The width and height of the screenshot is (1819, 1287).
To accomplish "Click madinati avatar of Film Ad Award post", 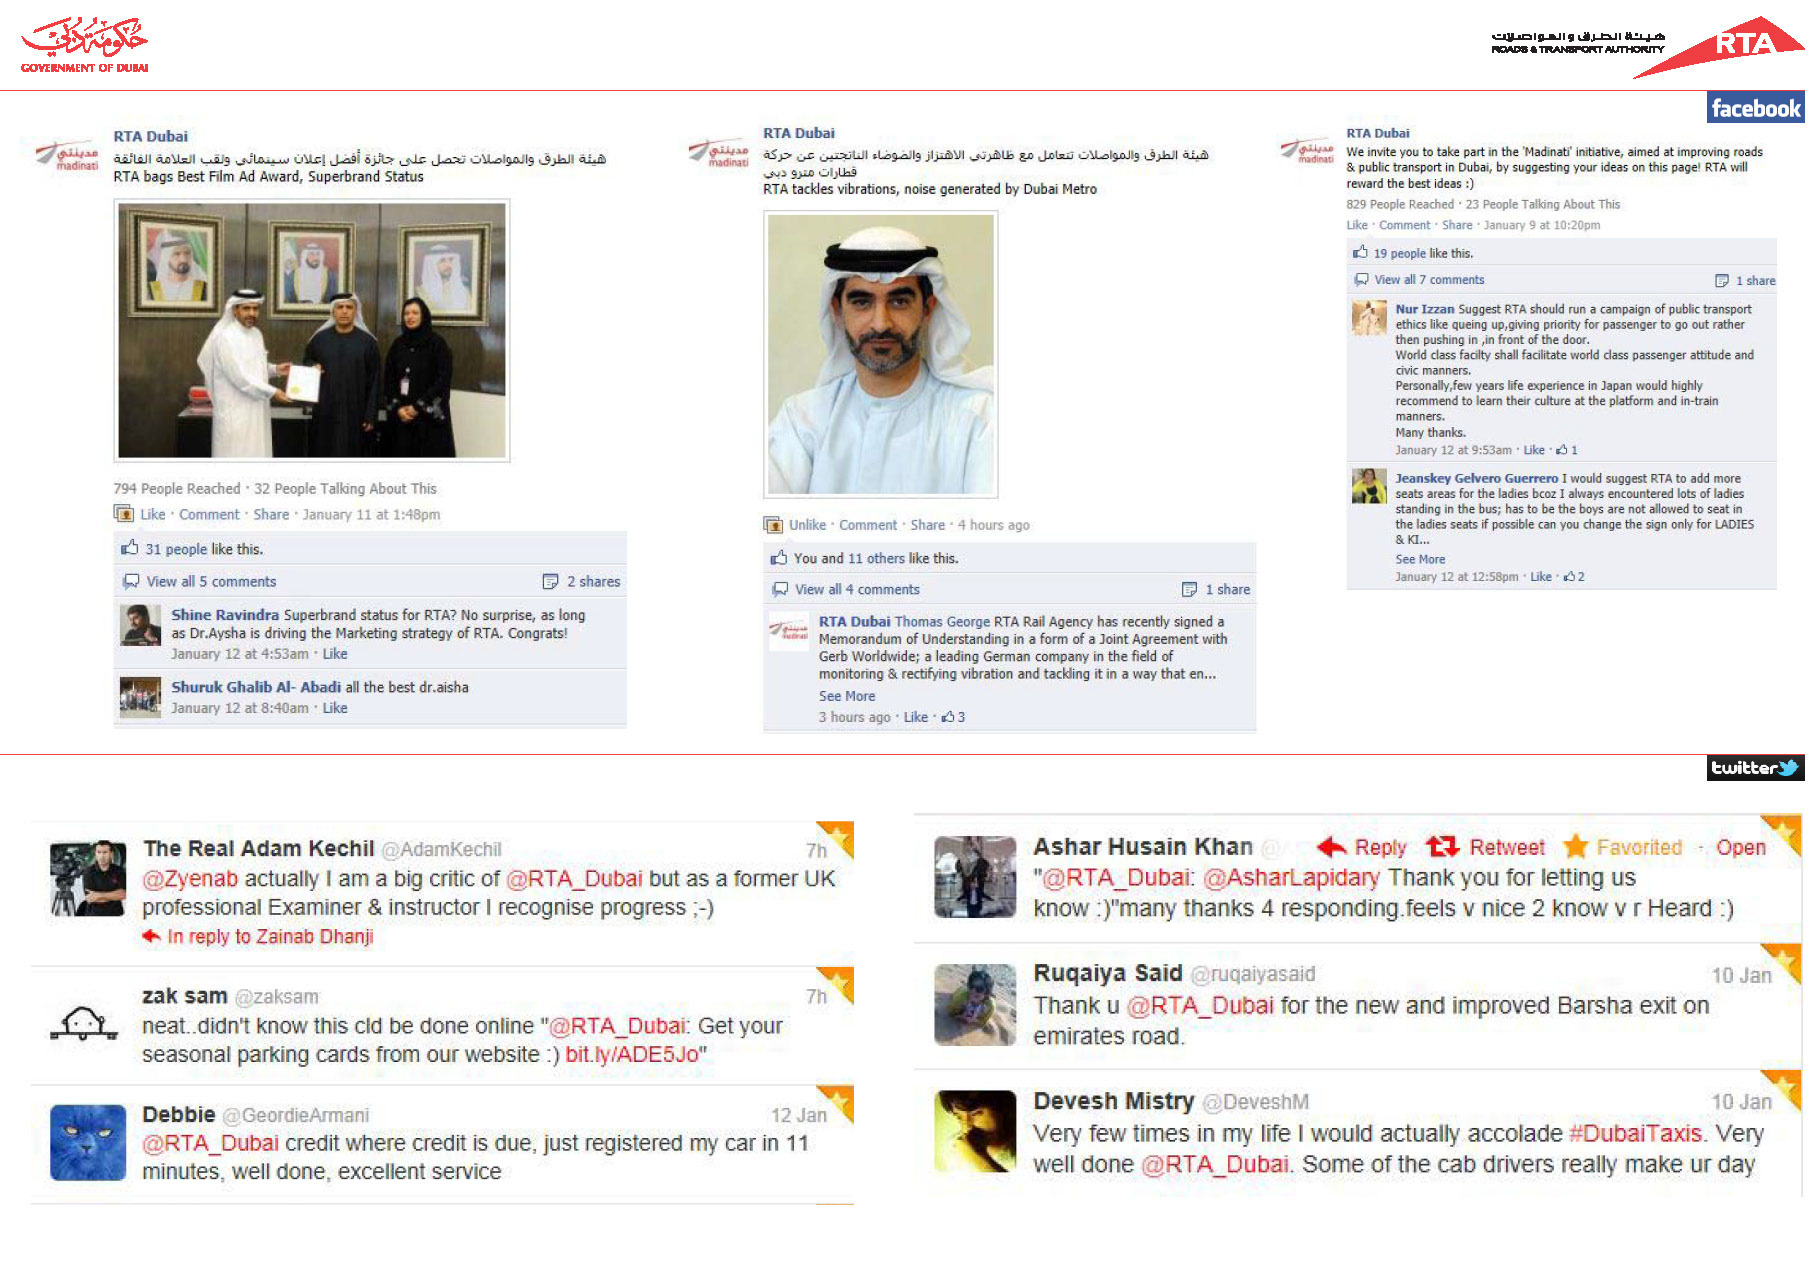I will pos(67,156).
